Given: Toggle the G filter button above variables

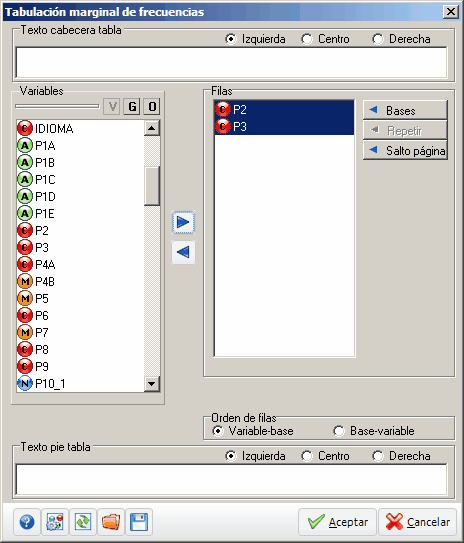Looking at the screenshot, I should pos(132,106).
